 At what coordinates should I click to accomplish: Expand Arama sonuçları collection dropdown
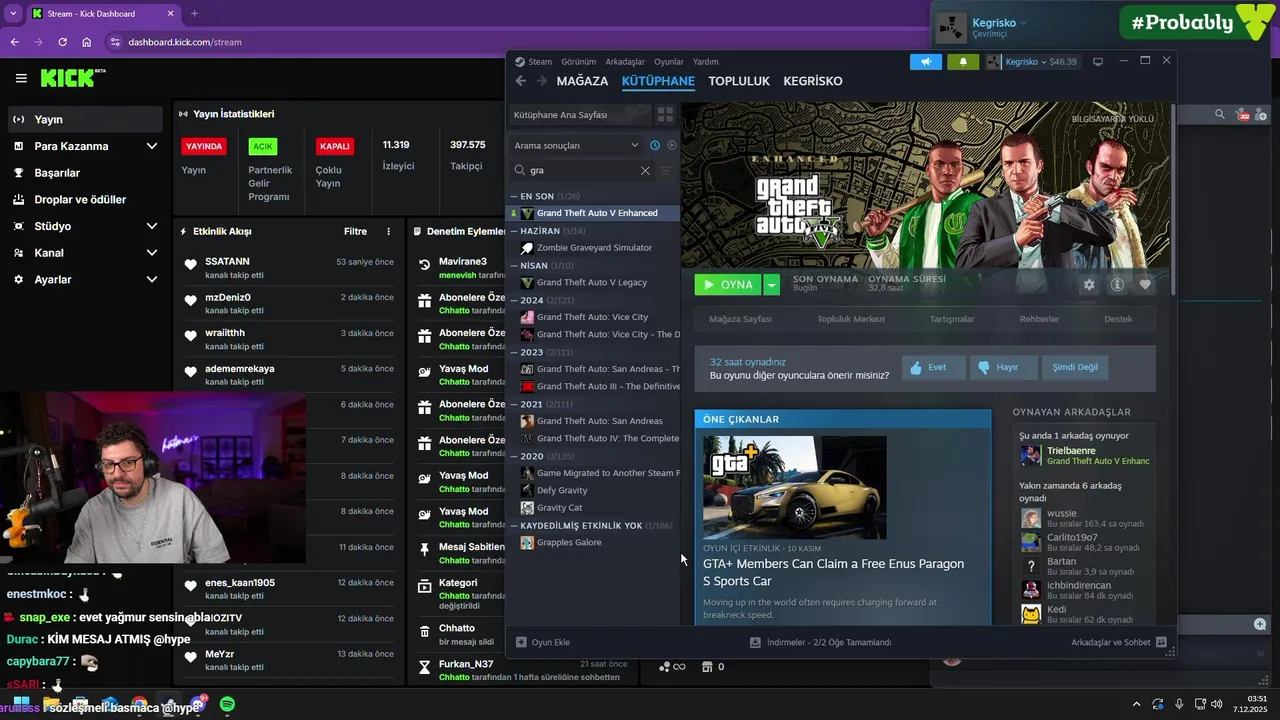[x=576, y=145]
